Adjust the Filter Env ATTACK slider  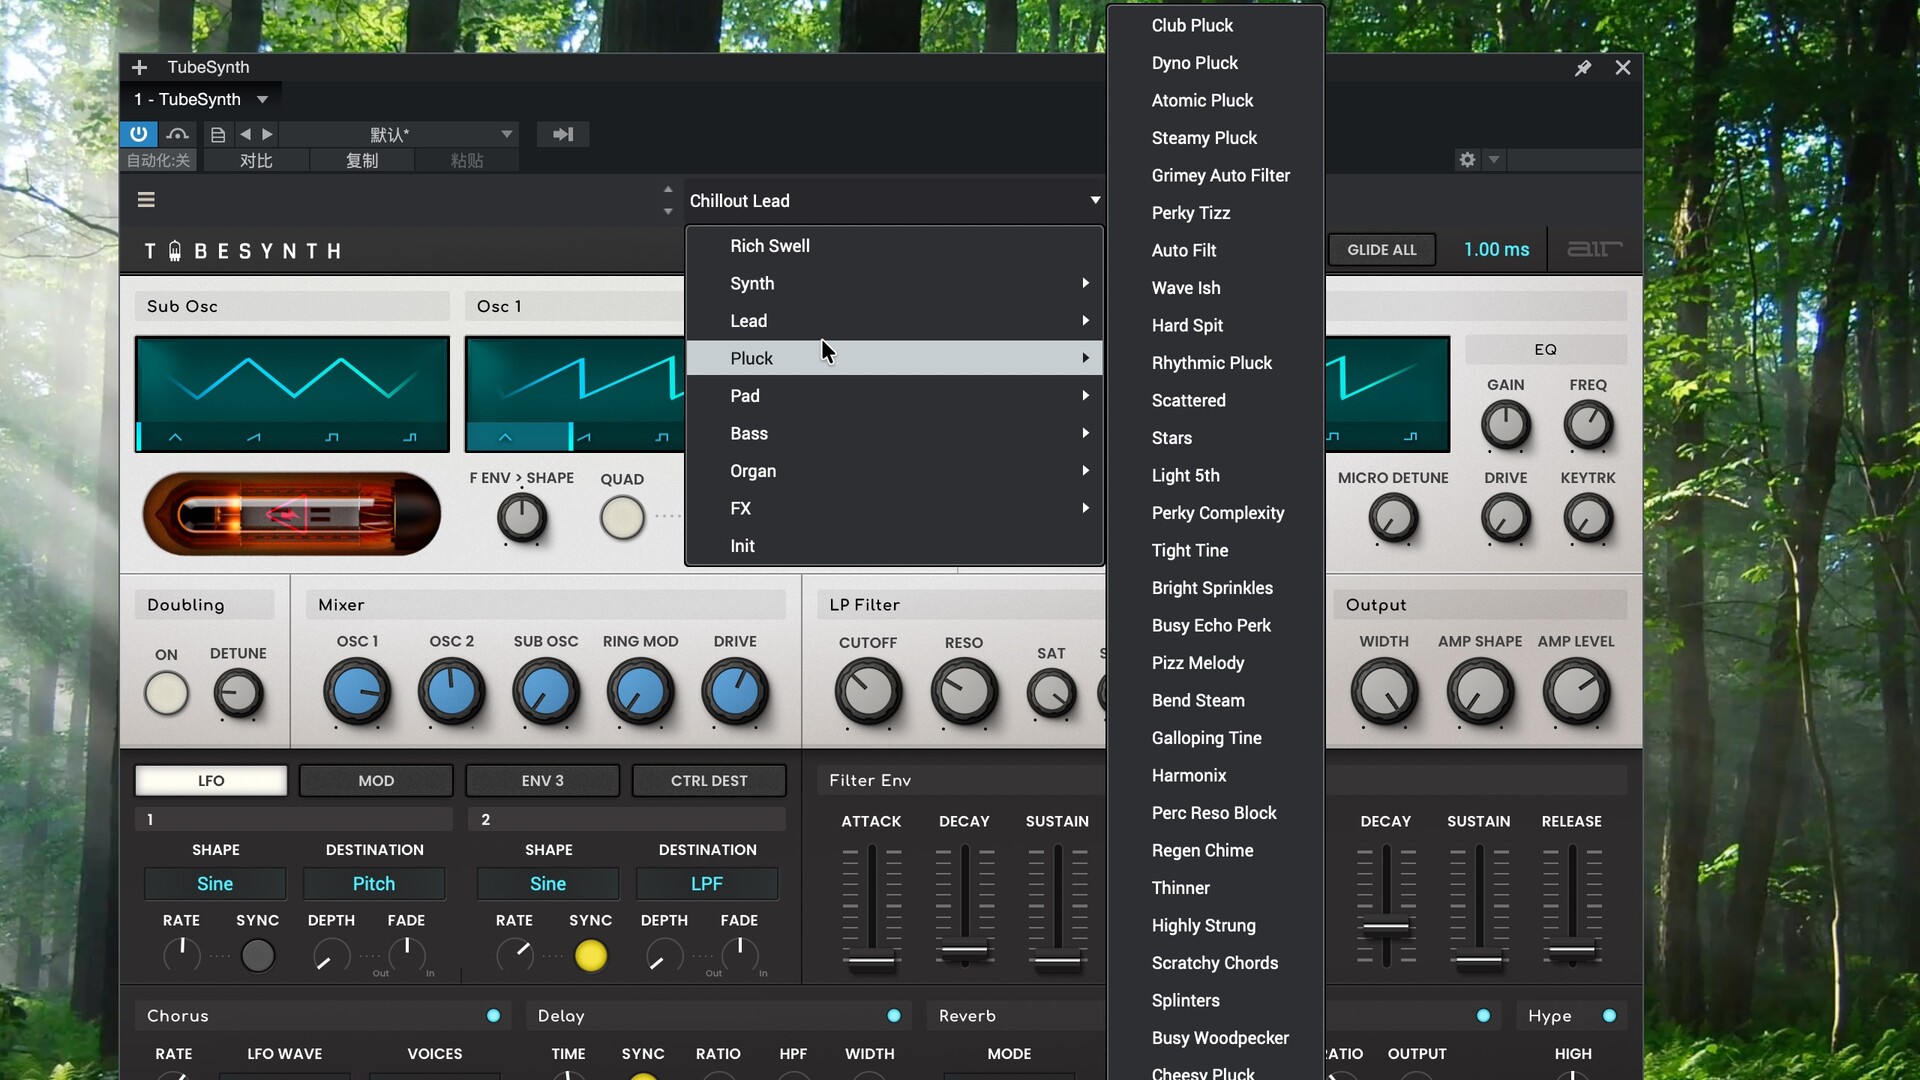coord(871,960)
